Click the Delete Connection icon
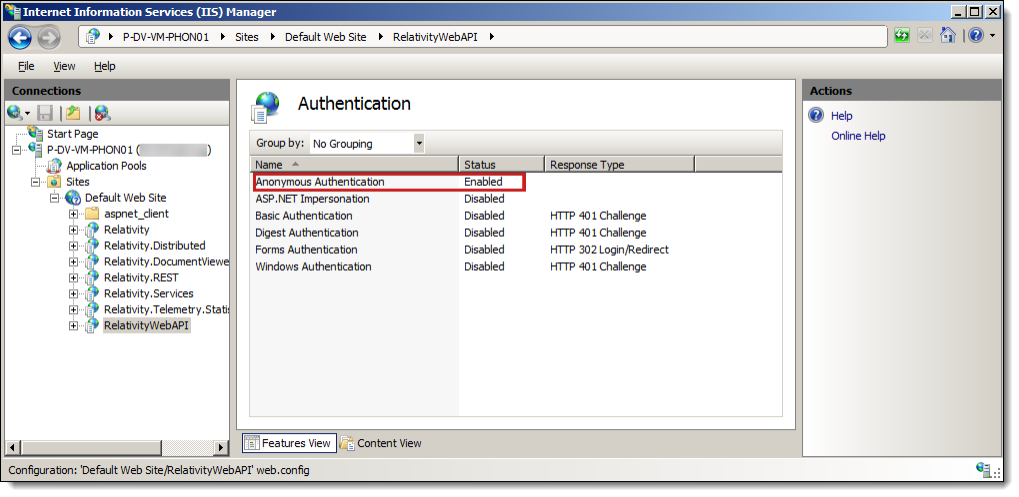 (x=103, y=114)
